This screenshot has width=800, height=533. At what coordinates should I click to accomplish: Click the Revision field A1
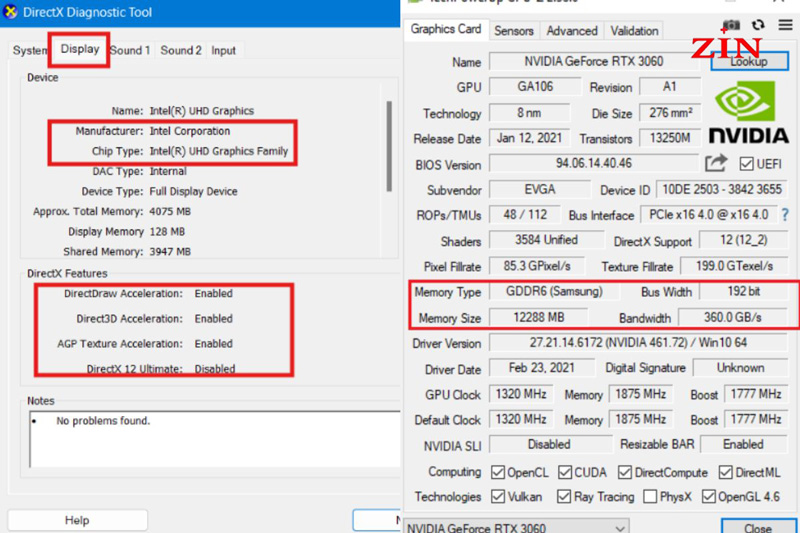click(669, 87)
